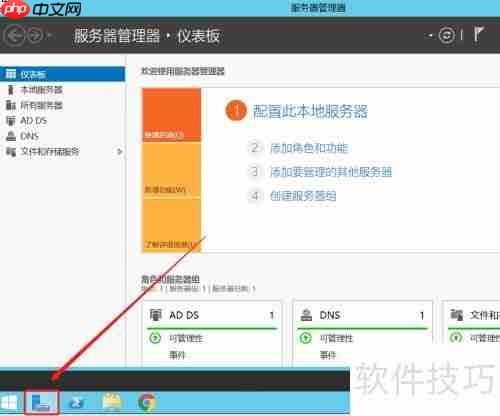The image size is (500, 416).
Task: Open 文件和存储服务 in the sidebar
Action: pos(50,152)
